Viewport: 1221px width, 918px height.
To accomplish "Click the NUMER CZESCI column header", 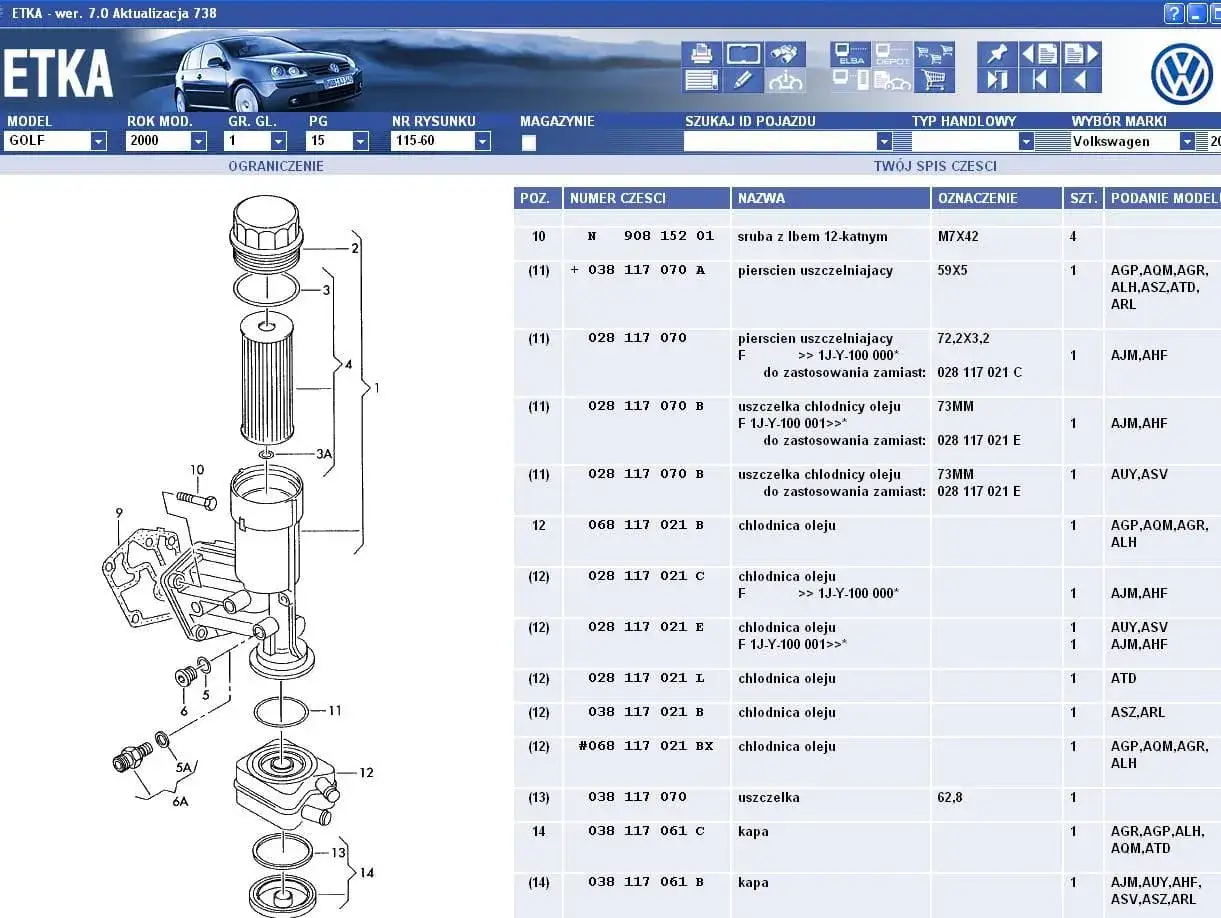I will pyautogui.click(x=647, y=198).
